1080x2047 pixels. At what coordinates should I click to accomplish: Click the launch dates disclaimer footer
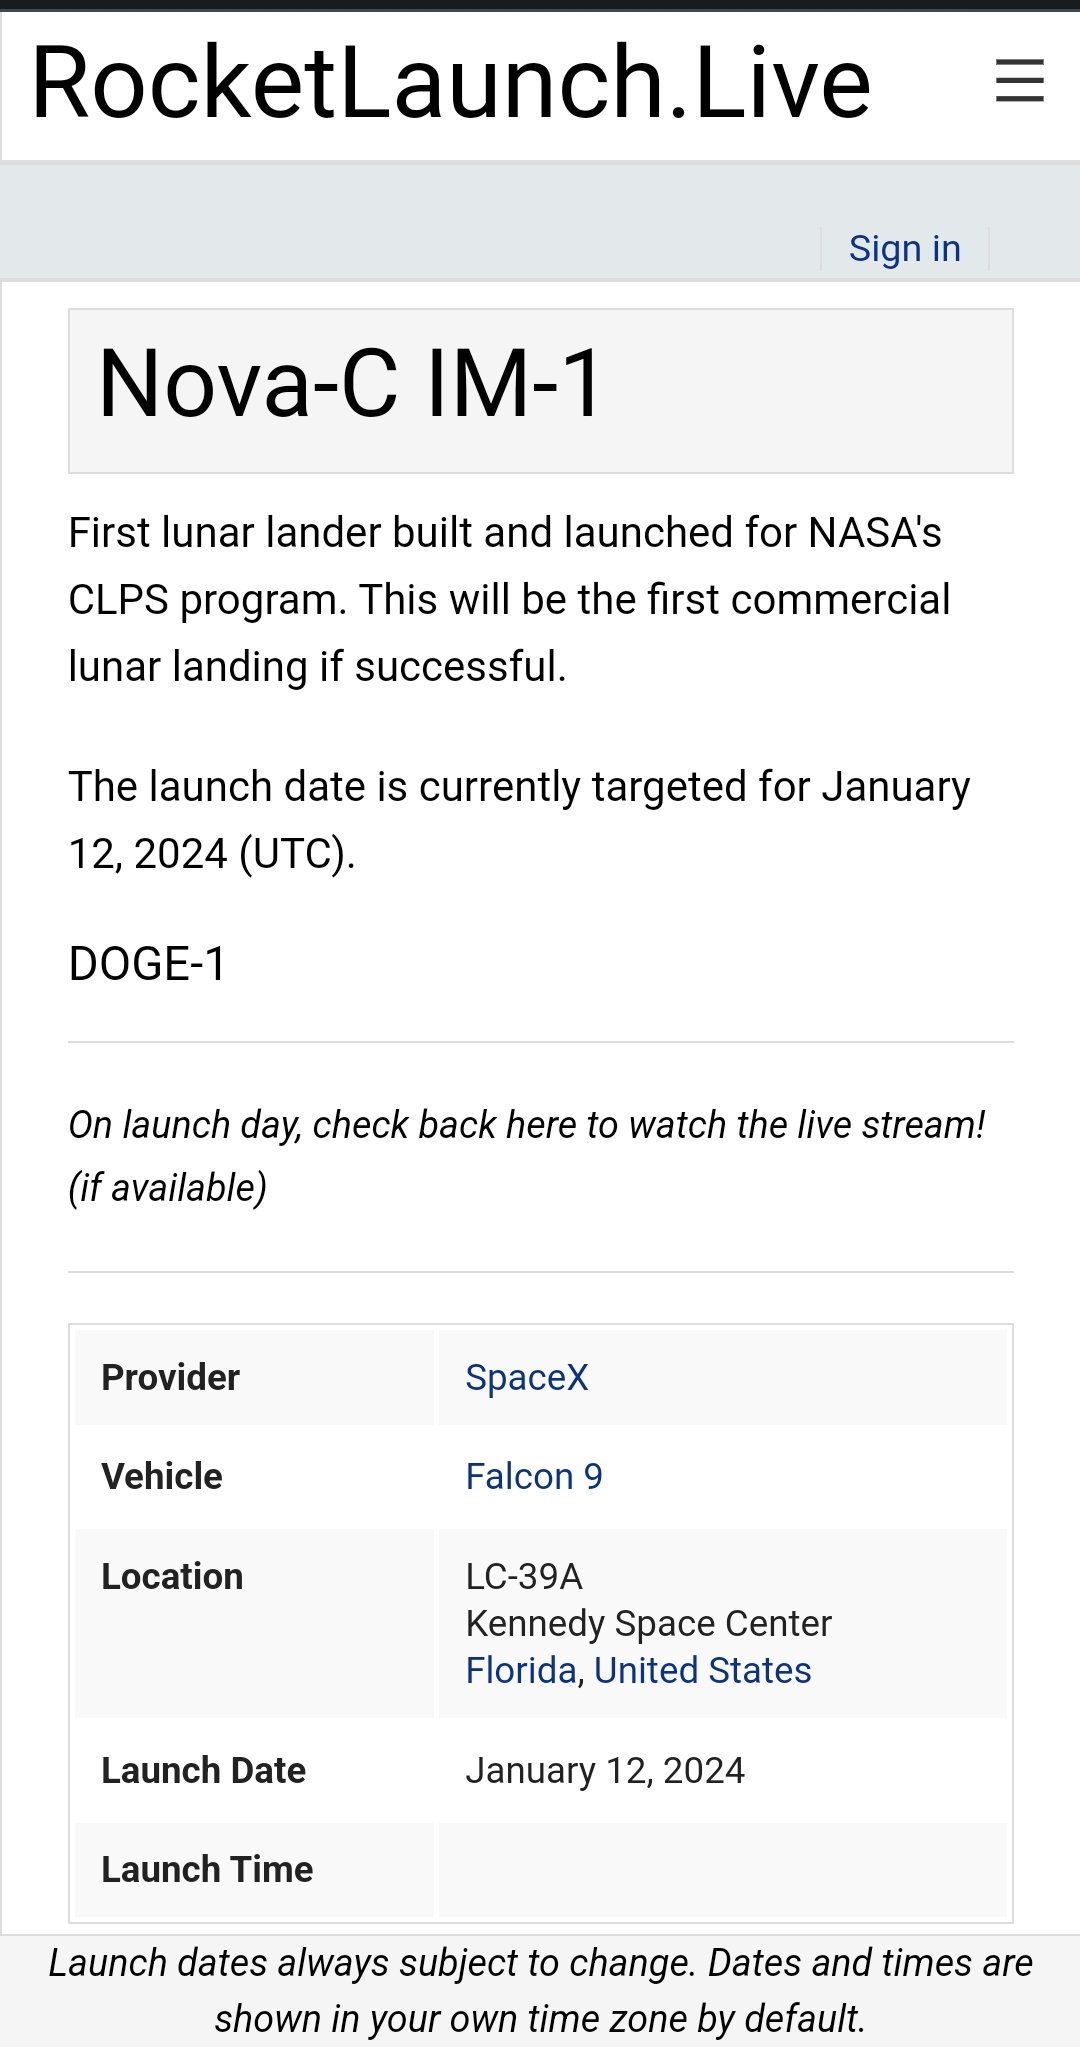coord(540,1990)
